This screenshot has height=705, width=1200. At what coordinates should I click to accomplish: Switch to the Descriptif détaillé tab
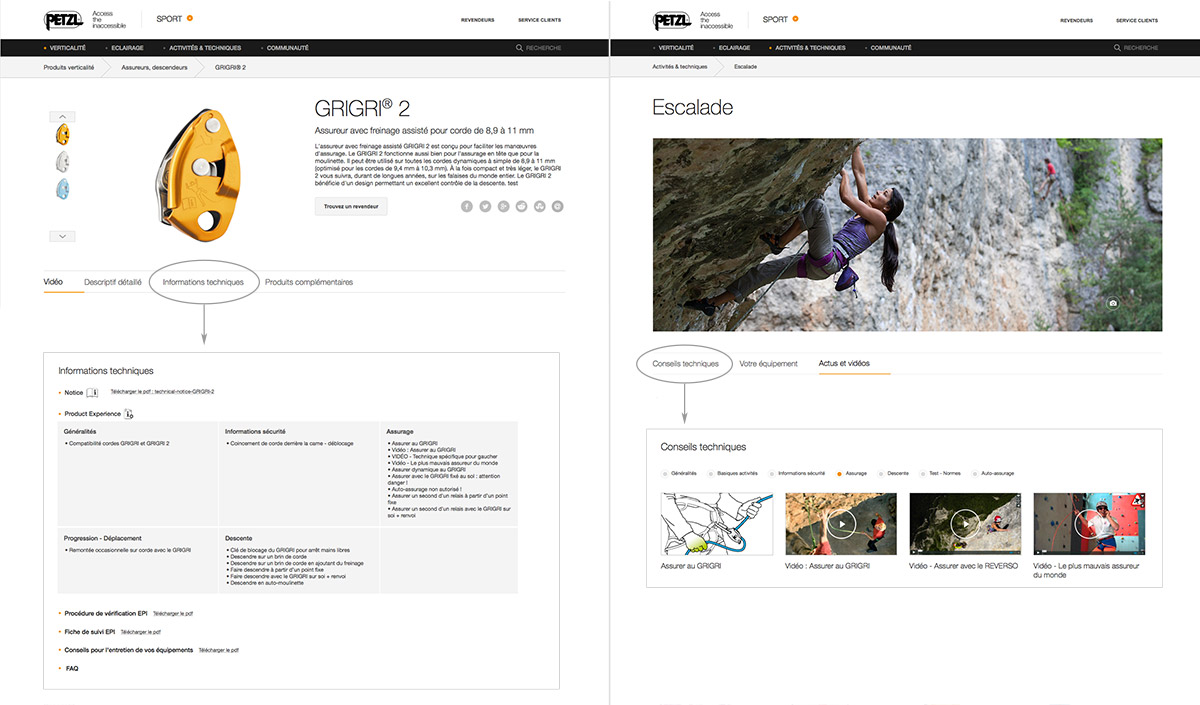(113, 282)
